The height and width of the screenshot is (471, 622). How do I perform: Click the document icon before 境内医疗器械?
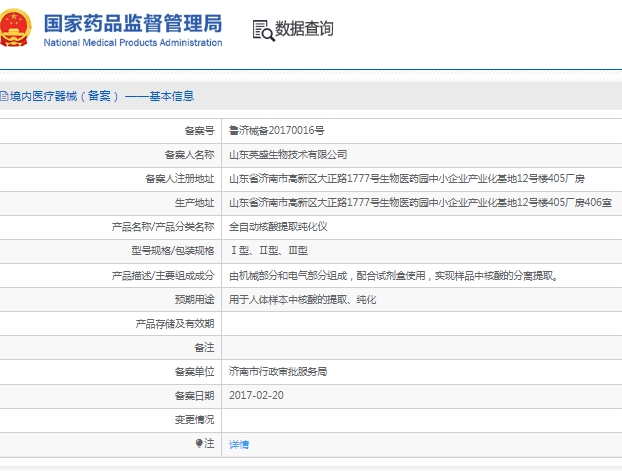4,96
